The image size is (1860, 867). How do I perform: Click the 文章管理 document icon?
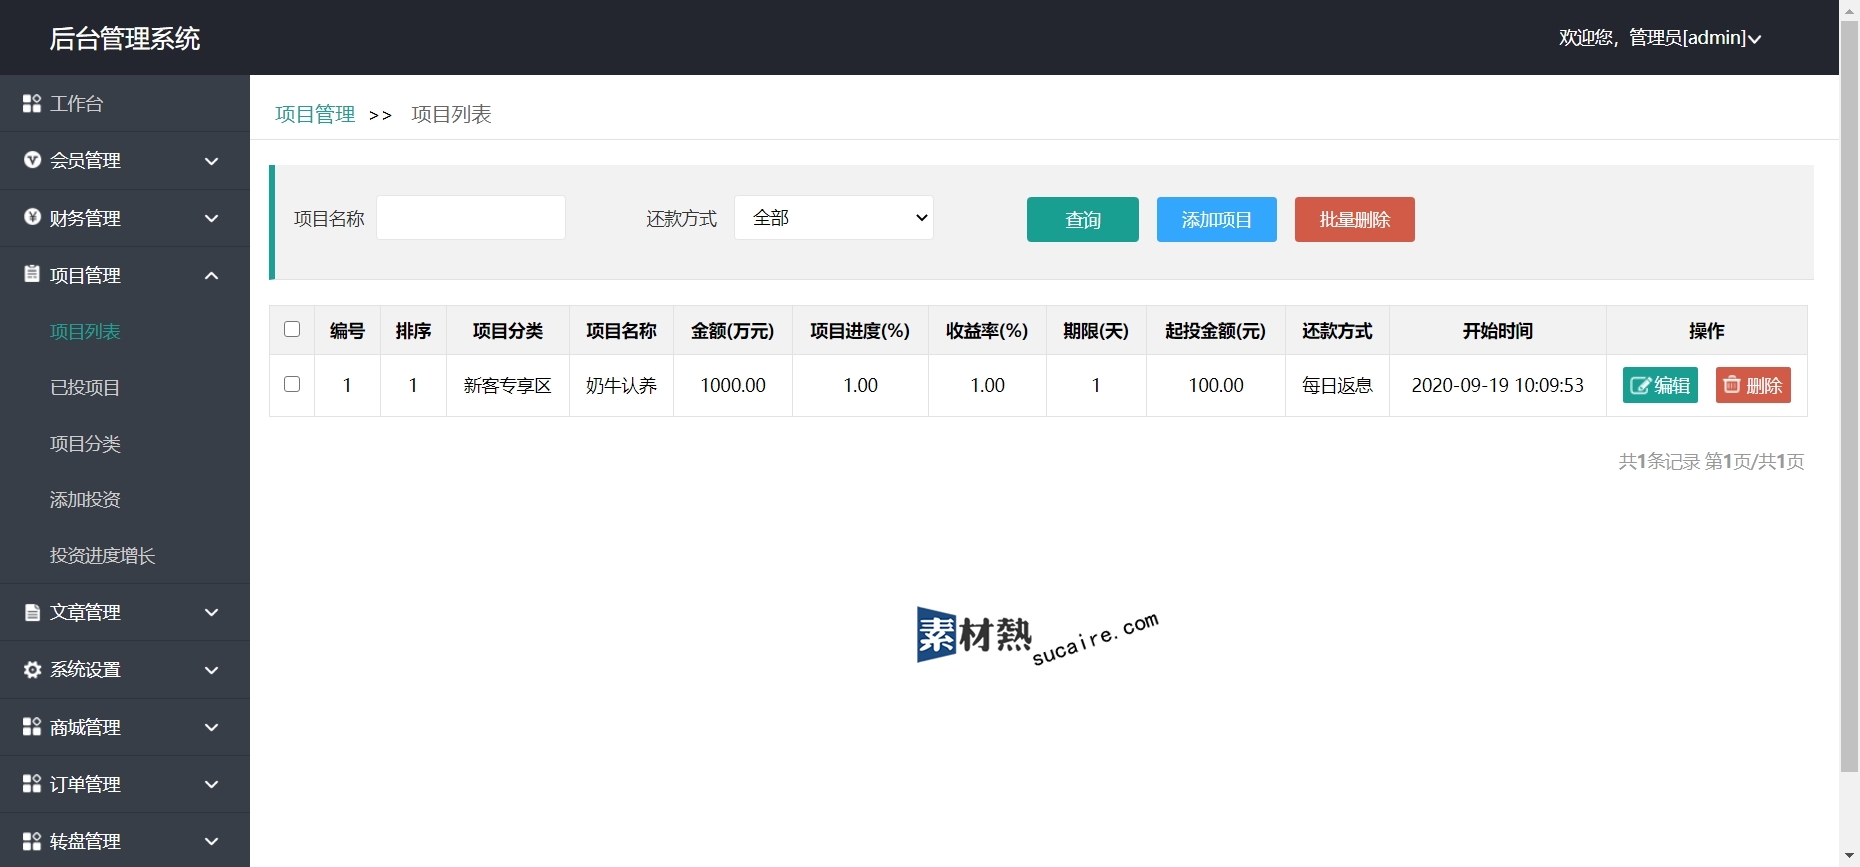32,612
